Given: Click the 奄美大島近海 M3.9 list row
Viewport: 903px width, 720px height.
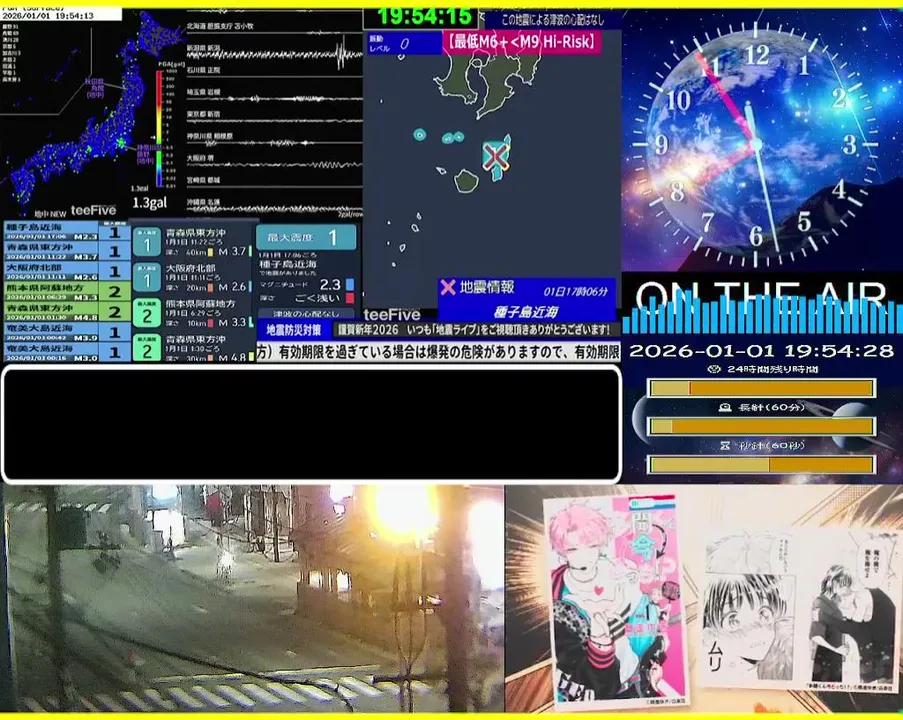Looking at the screenshot, I should (67, 331).
